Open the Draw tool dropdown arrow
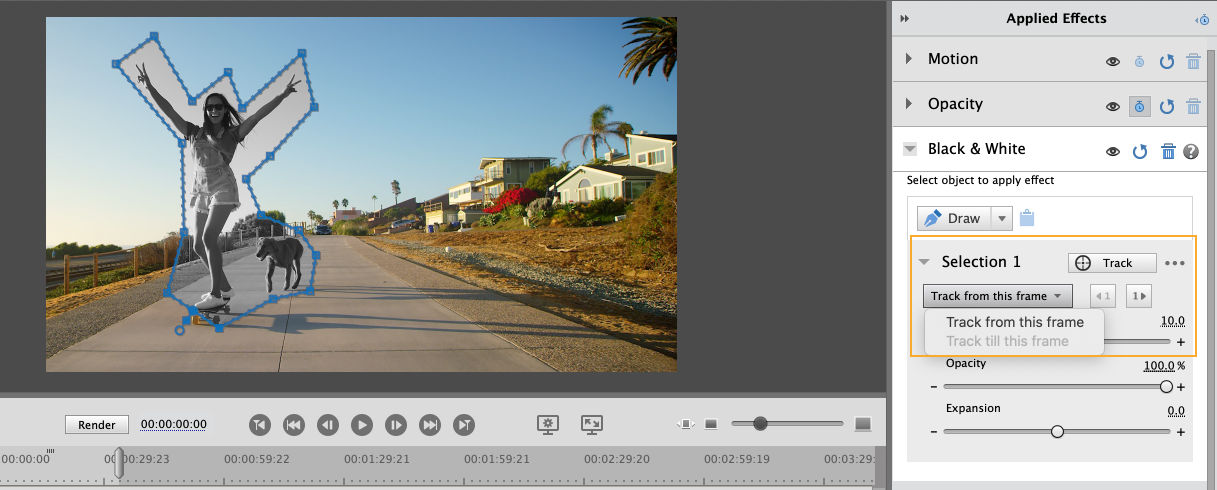This screenshot has height=490, width=1217. pyautogui.click(x=1002, y=219)
